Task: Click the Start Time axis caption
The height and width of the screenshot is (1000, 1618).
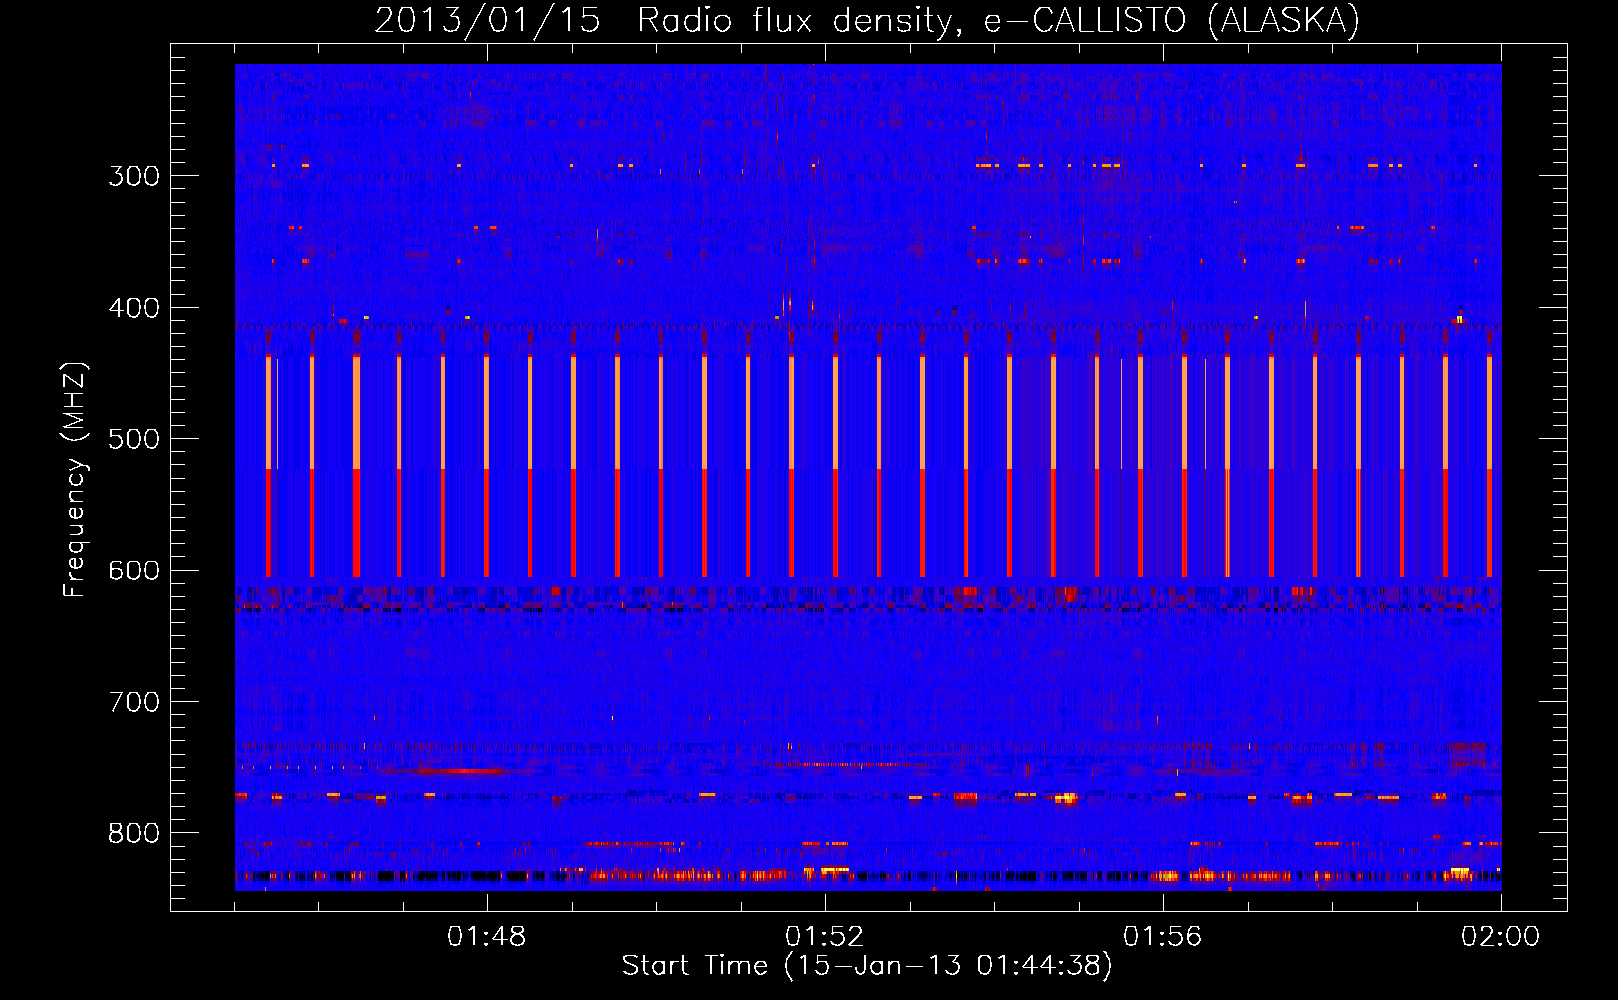Action: coord(867,966)
